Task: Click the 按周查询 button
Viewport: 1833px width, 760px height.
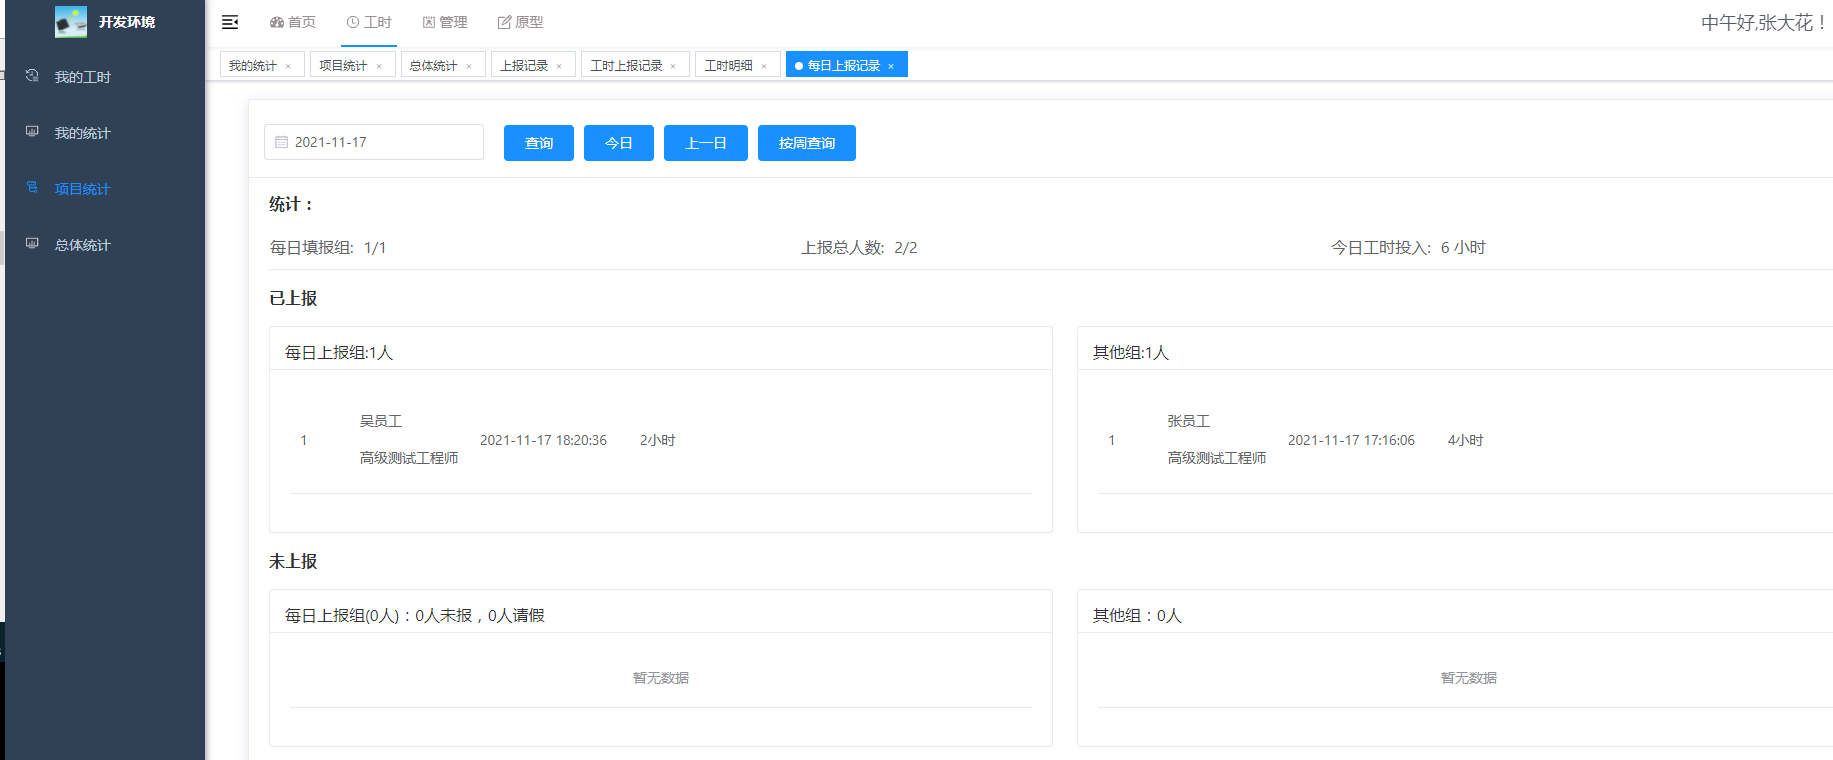Action: click(x=806, y=143)
